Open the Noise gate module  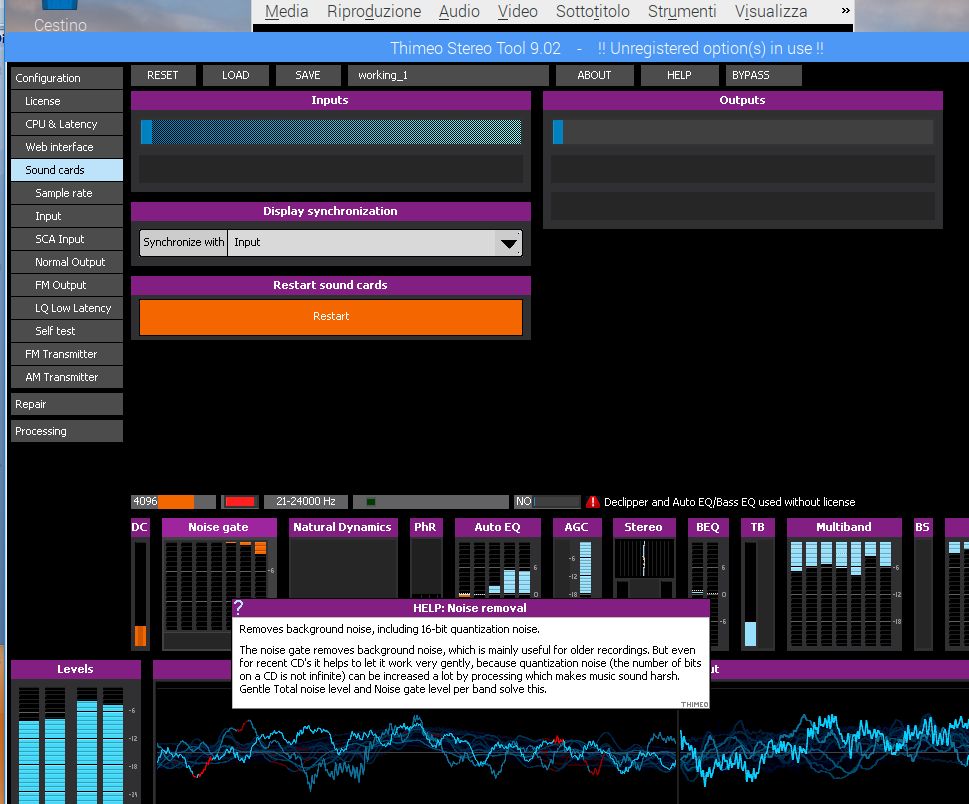219,527
